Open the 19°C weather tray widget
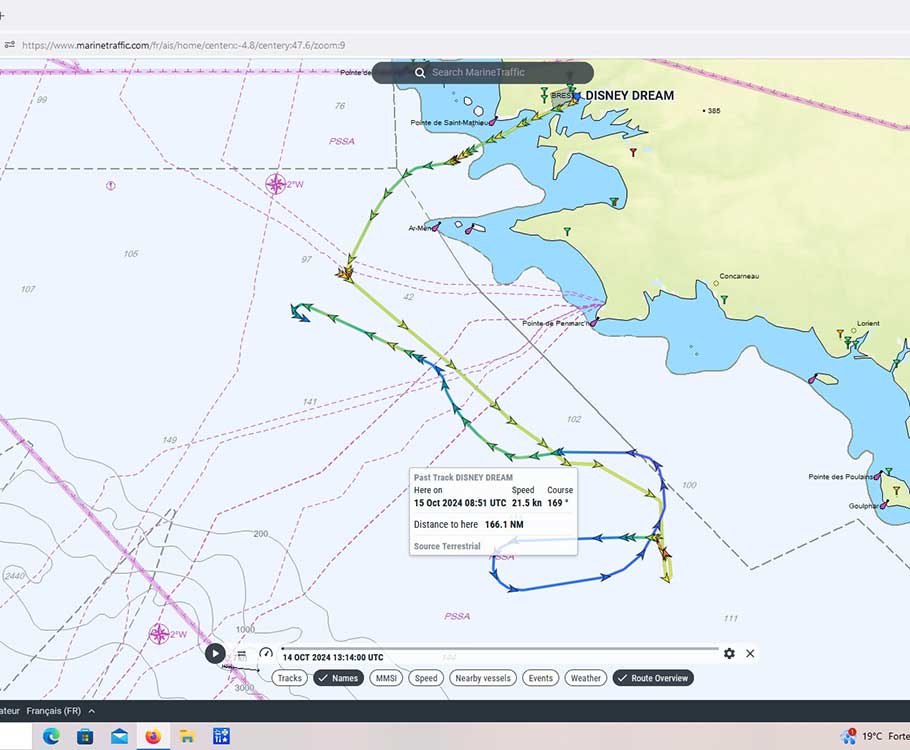Screen dimensions: 910x750 [875, 736]
